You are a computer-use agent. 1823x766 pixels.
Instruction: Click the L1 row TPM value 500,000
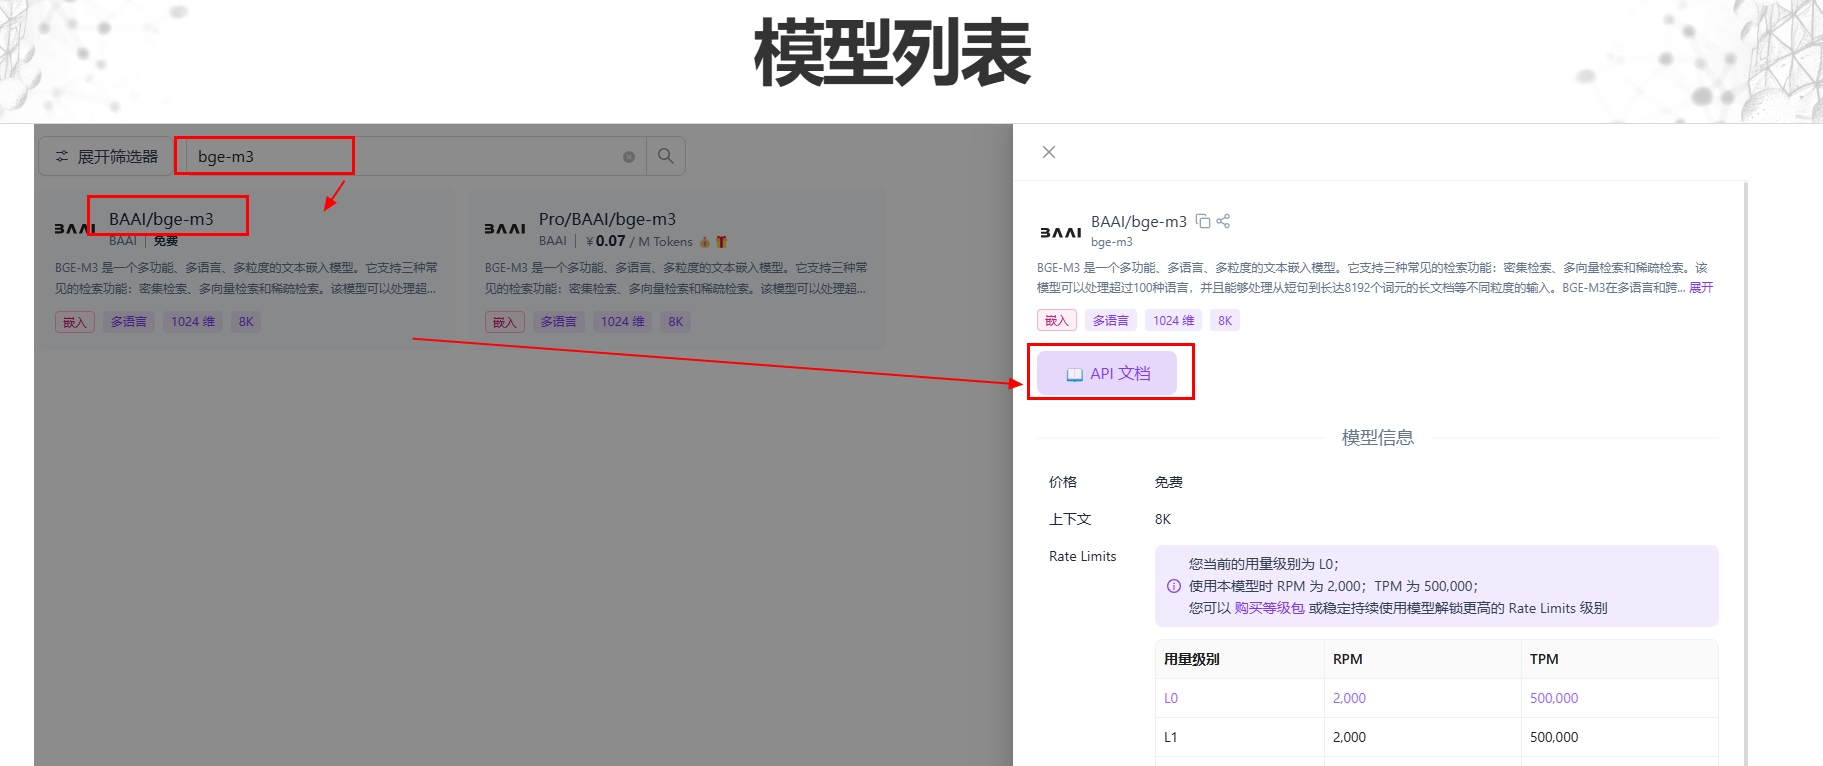click(1554, 737)
